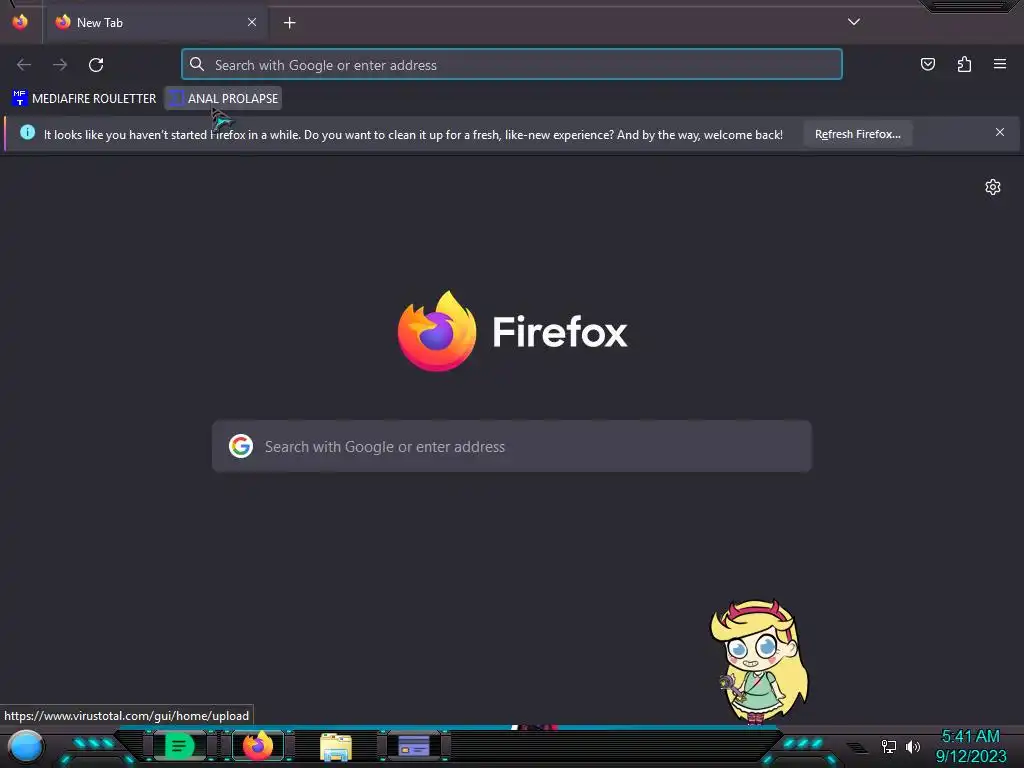The image size is (1024, 768).
Task: Click the MF favicon on the bookmarks toolbar
Action: (20, 98)
